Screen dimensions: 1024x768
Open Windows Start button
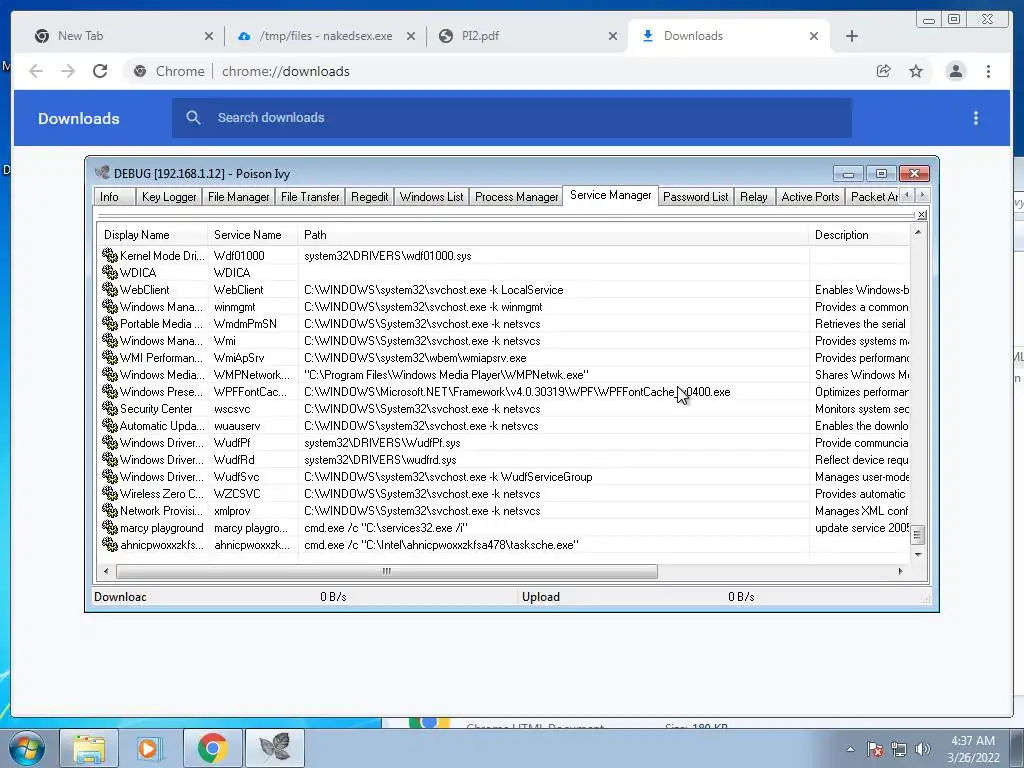click(26, 748)
